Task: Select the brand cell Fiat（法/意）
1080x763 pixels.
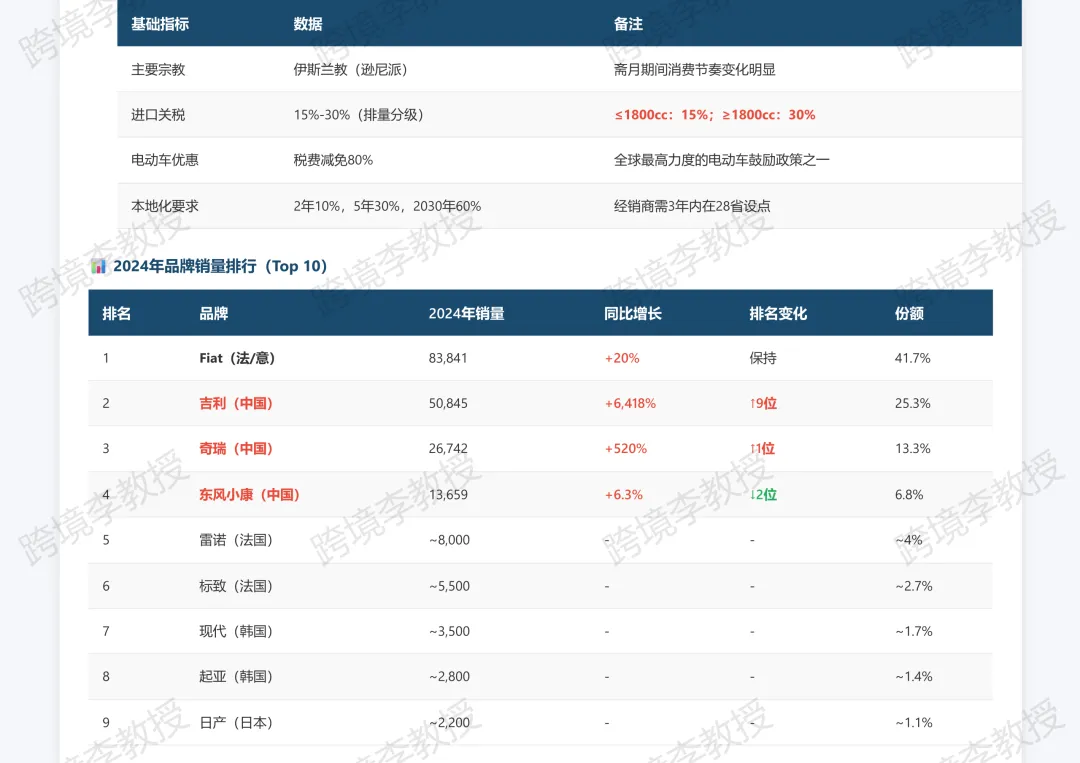Action: (x=237, y=358)
